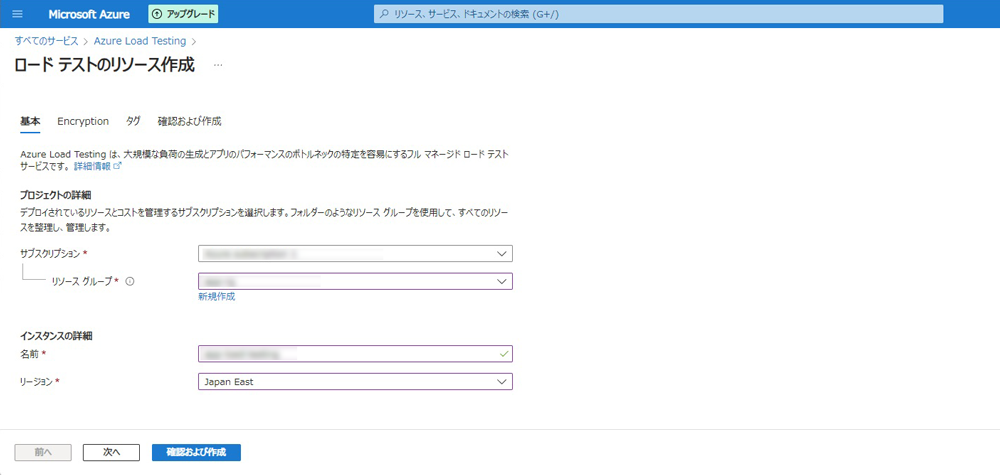Image resolution: width=1000 pixels, height=475 pixels.
Task: Expand the リソース グループ dropdown
Action: tap(355, 281)
